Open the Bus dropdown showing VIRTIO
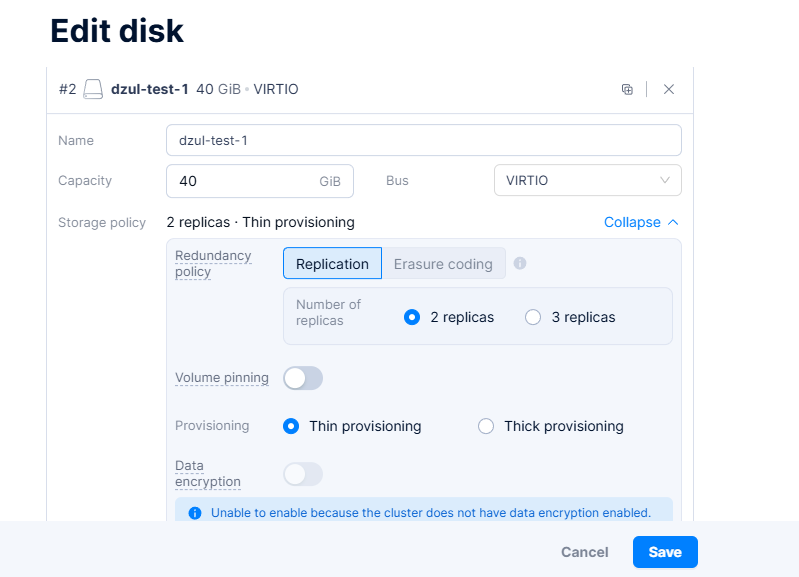This screenshot has height=577, width=799. (x=587, y=181)
